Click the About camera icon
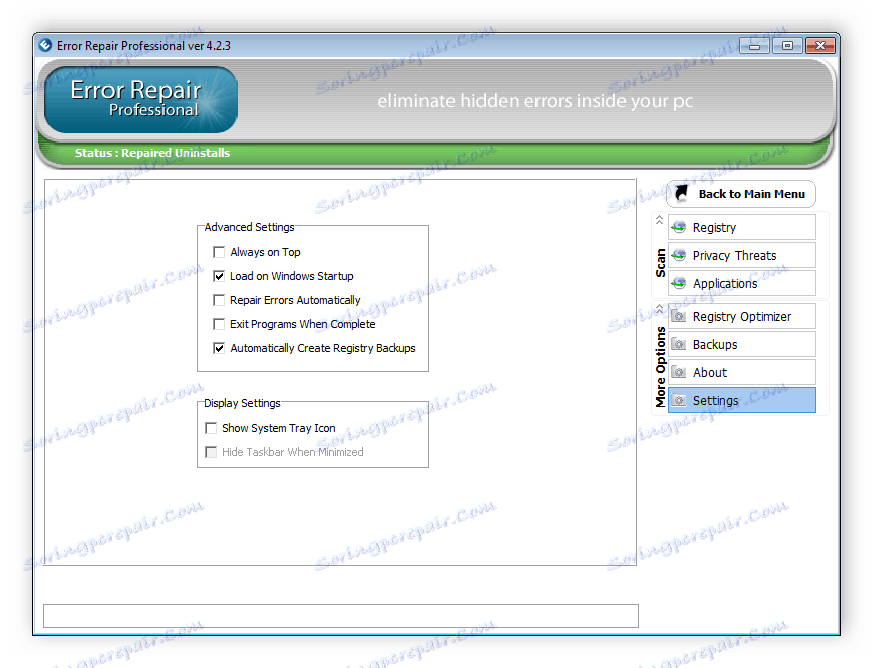Viewport: 873px width, 668px height. tap(679, 372)
